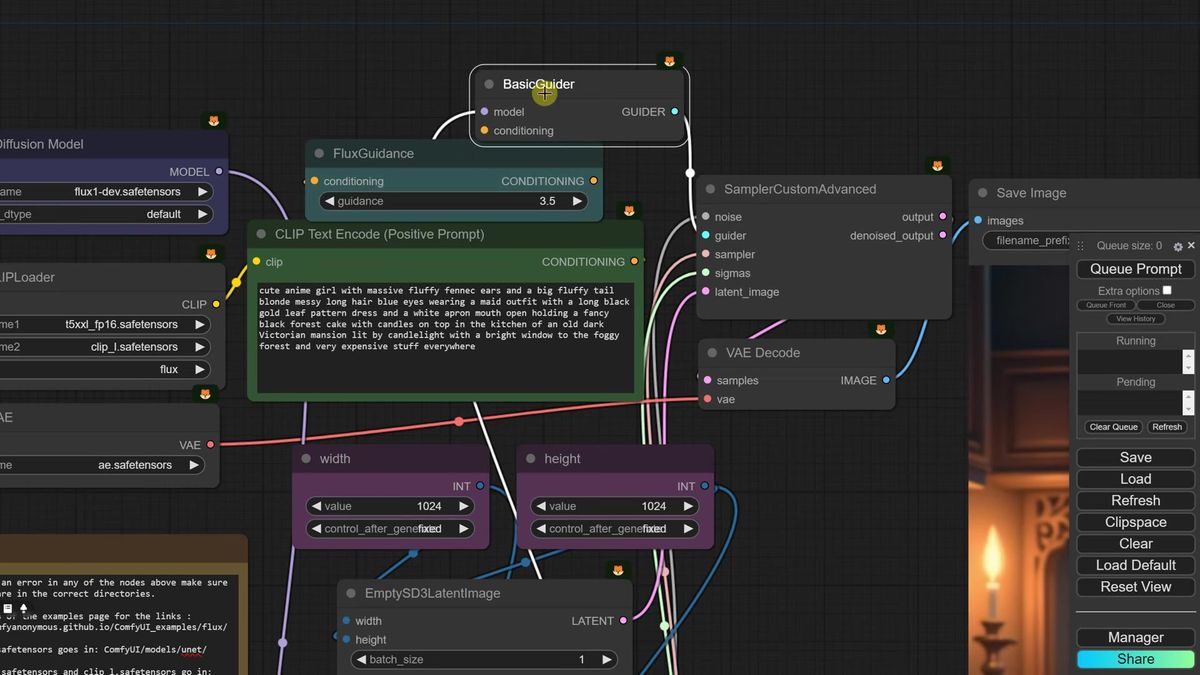Decrease width value with left arrow
Screen dimensions: 1200x675
point(316,506)
